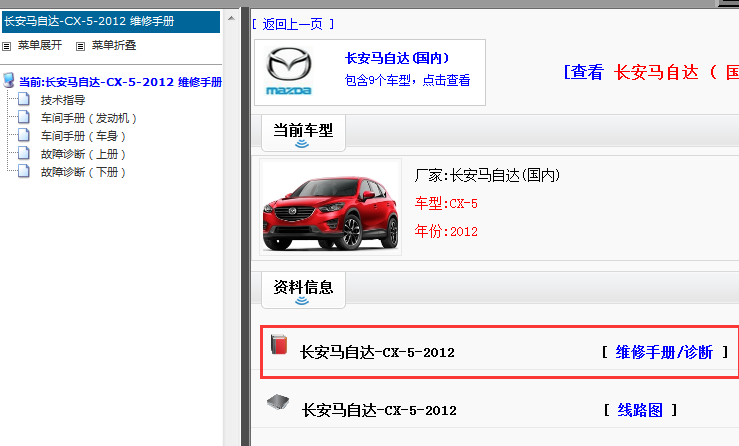Click the 菜单展开 list icon
This screenshot has height=446, width=739.
pos(7,46)
